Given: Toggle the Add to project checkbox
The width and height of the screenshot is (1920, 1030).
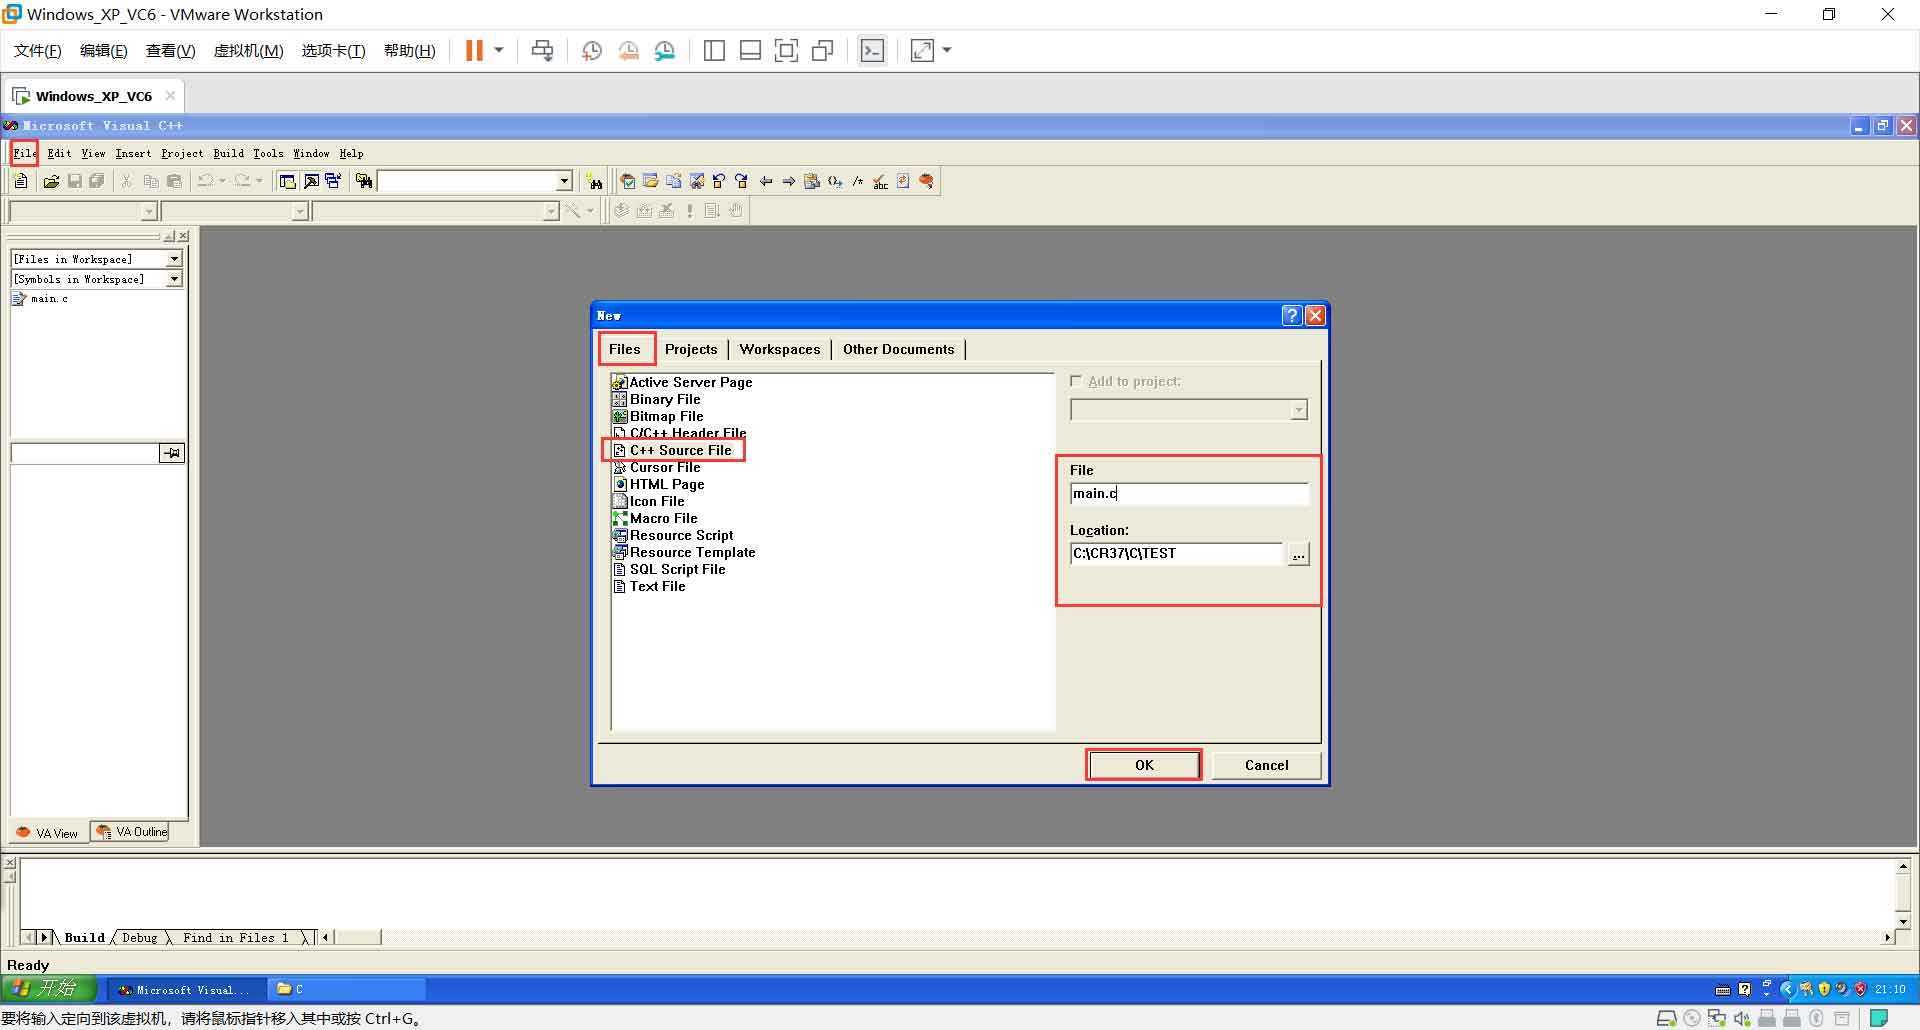Looking at the screenshot, I should [1076, 381].
